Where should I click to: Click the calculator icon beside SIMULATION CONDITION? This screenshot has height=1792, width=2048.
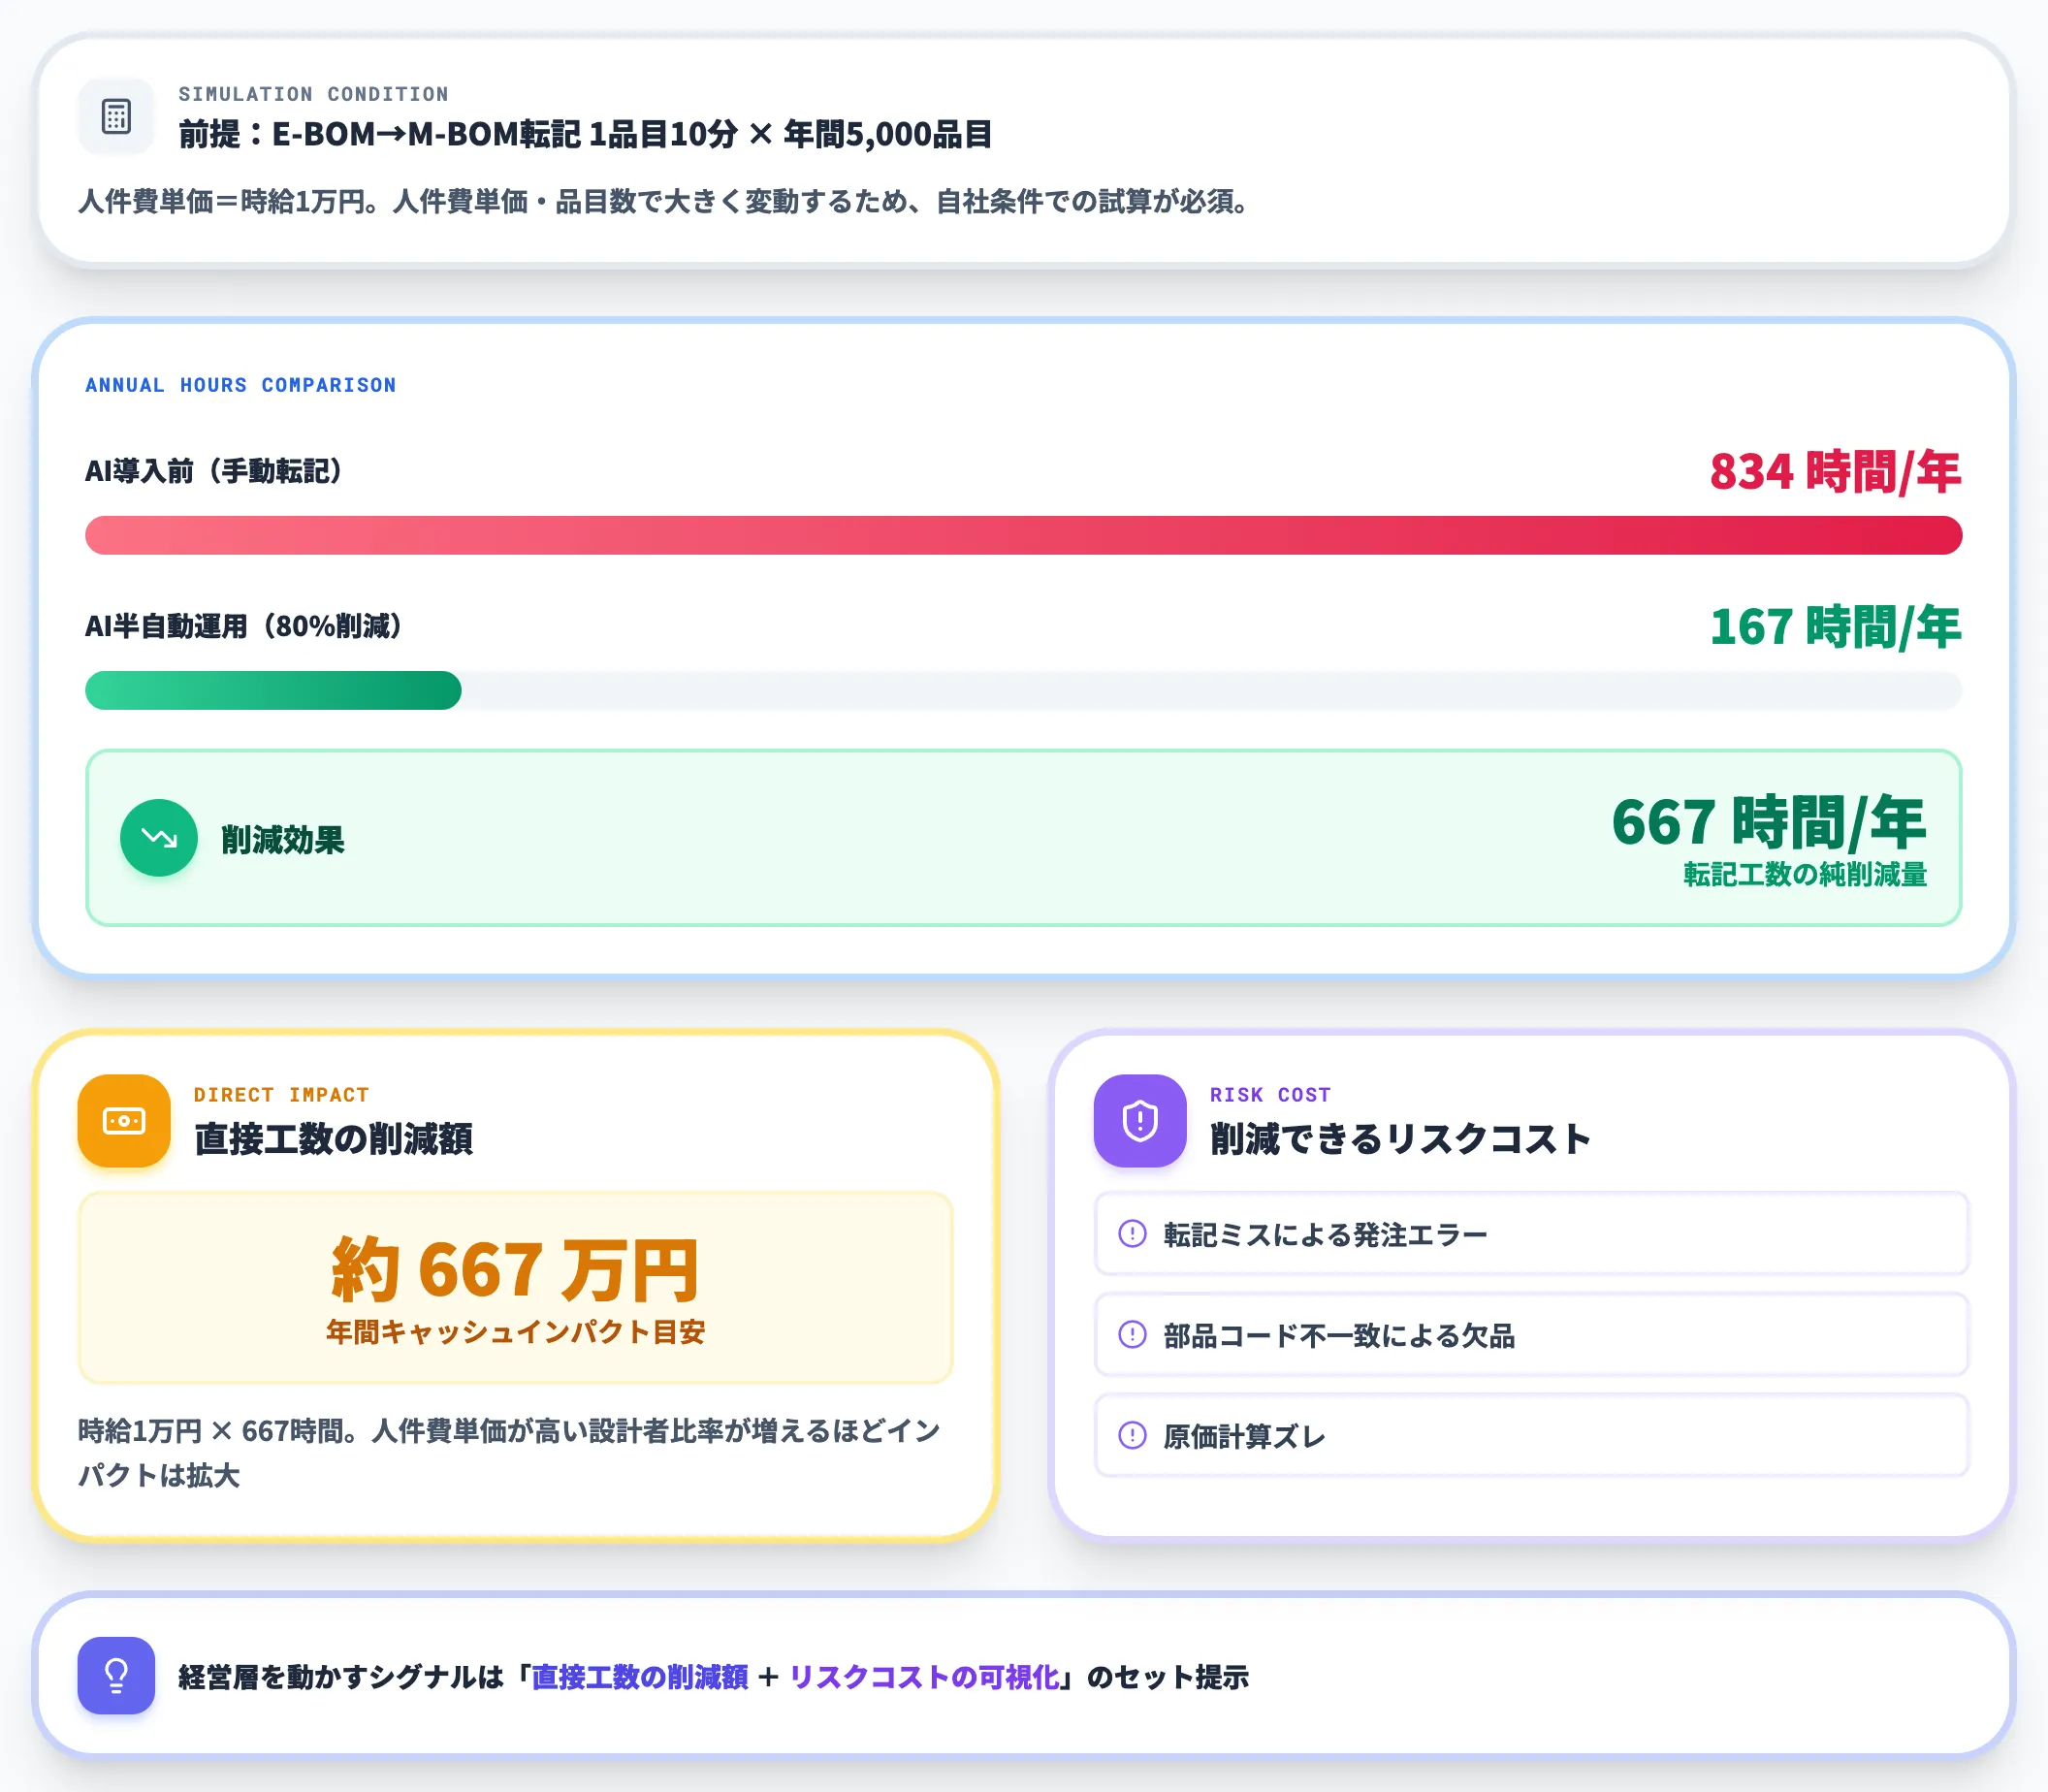click(x=116, y=116)
